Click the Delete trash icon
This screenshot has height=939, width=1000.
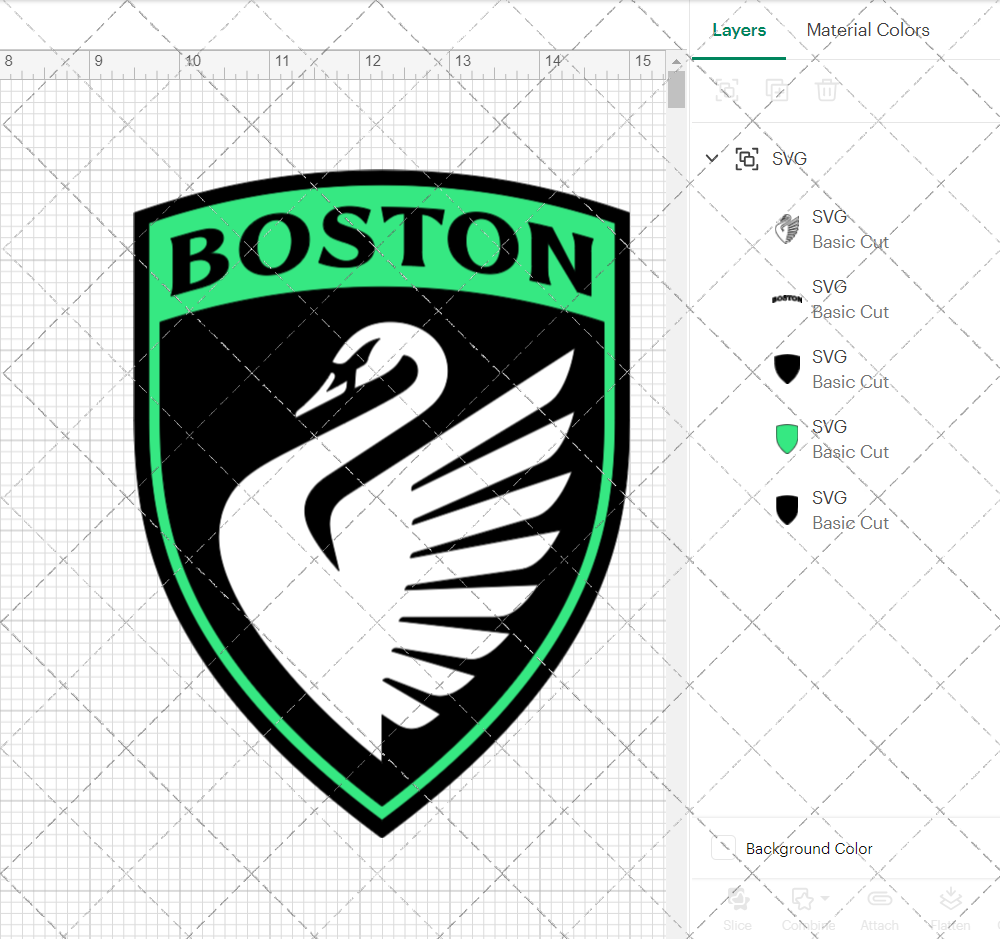[x=827, y=90]
